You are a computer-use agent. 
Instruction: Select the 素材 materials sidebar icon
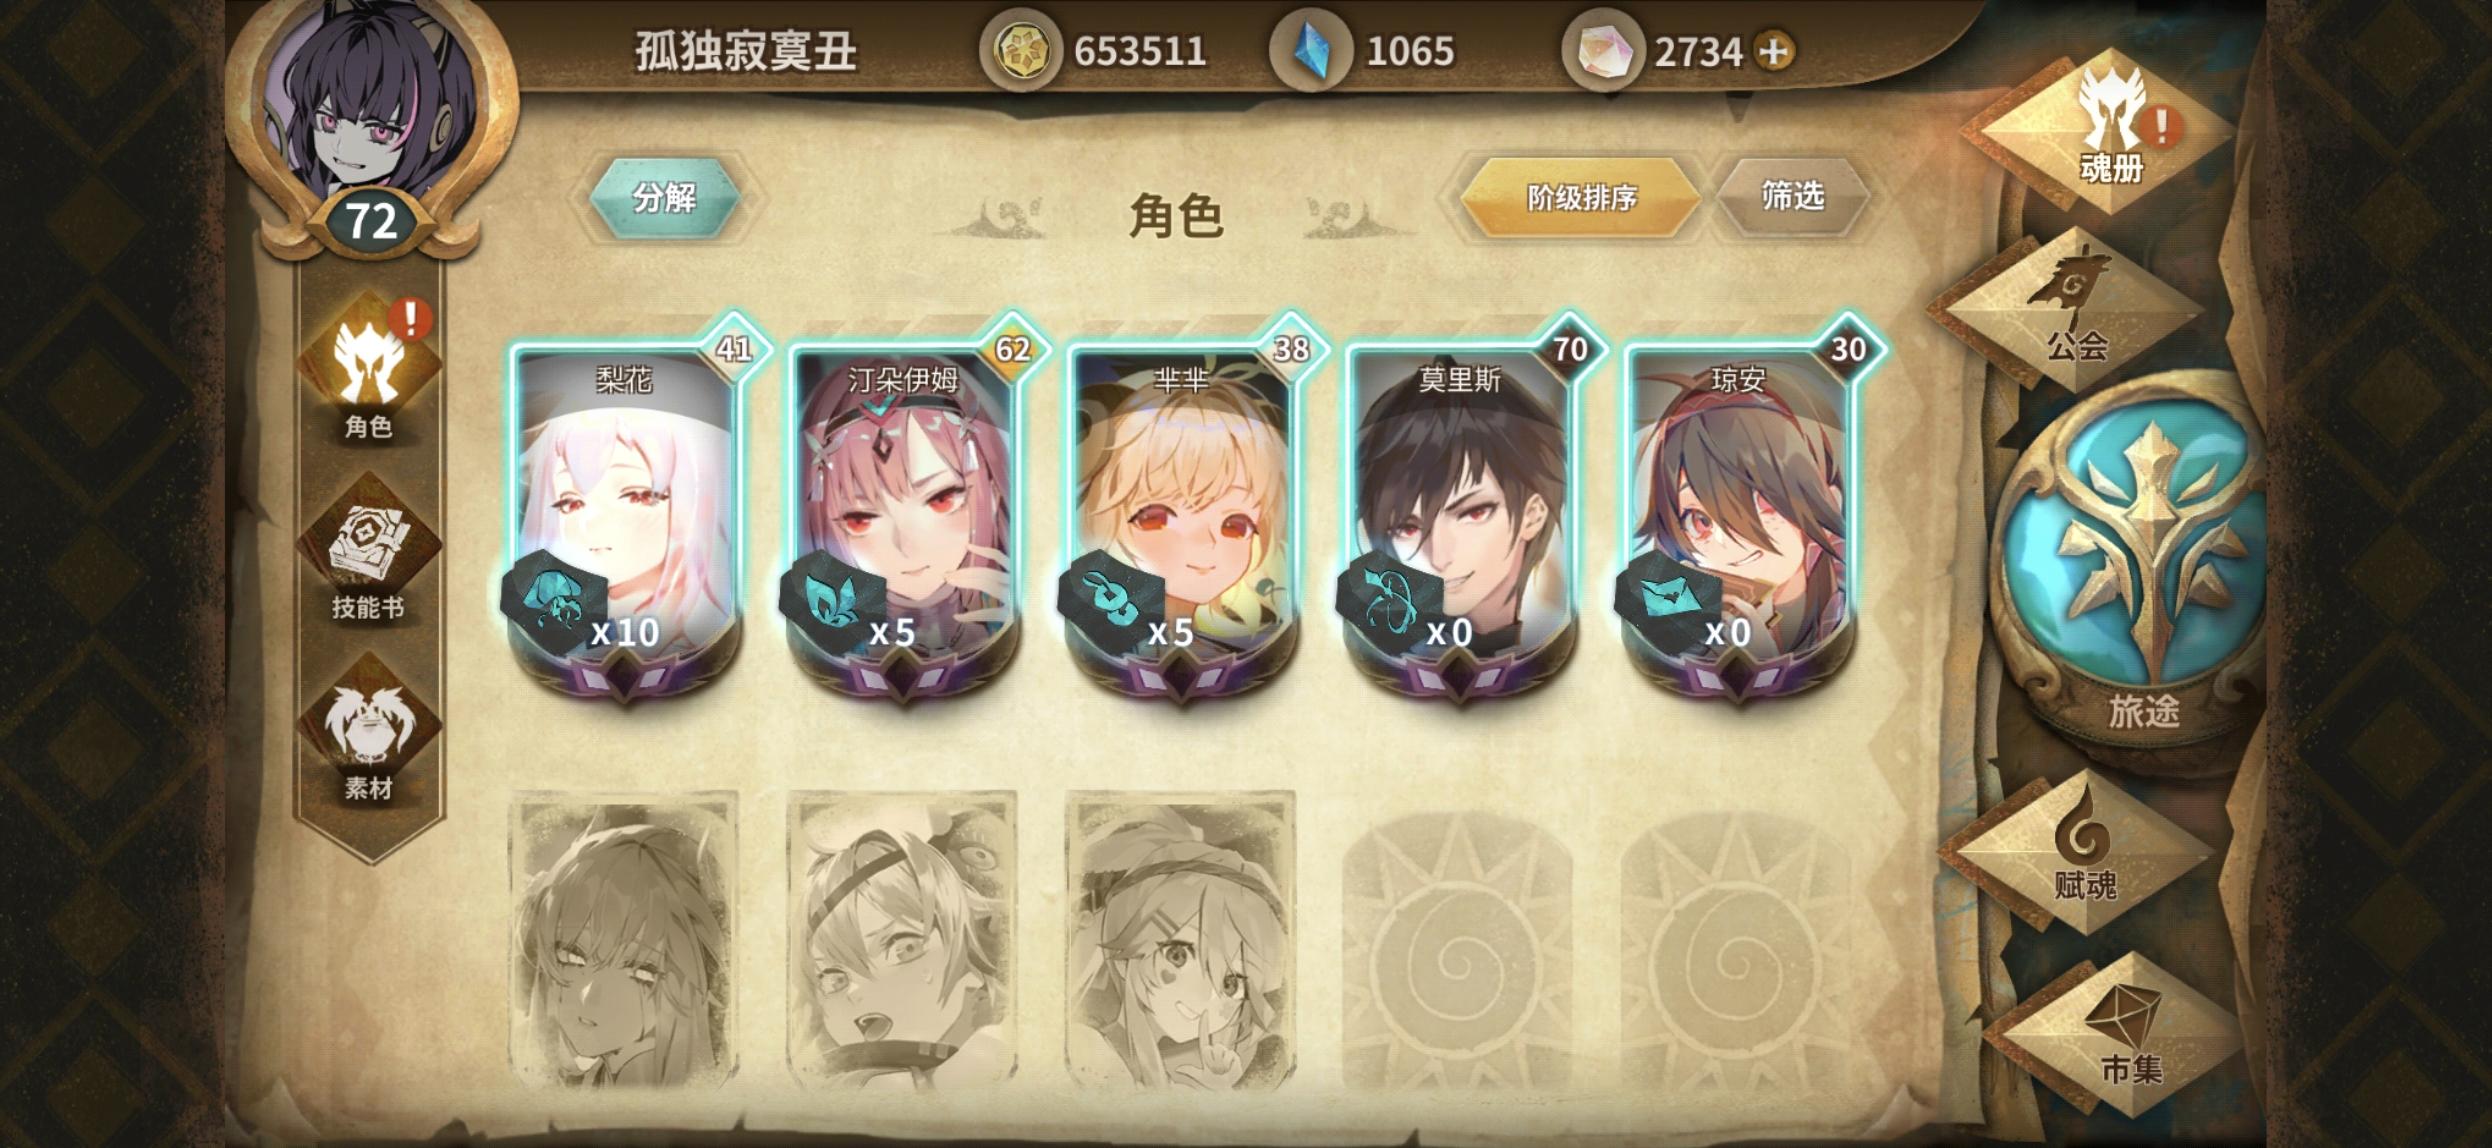click(368, 730)
